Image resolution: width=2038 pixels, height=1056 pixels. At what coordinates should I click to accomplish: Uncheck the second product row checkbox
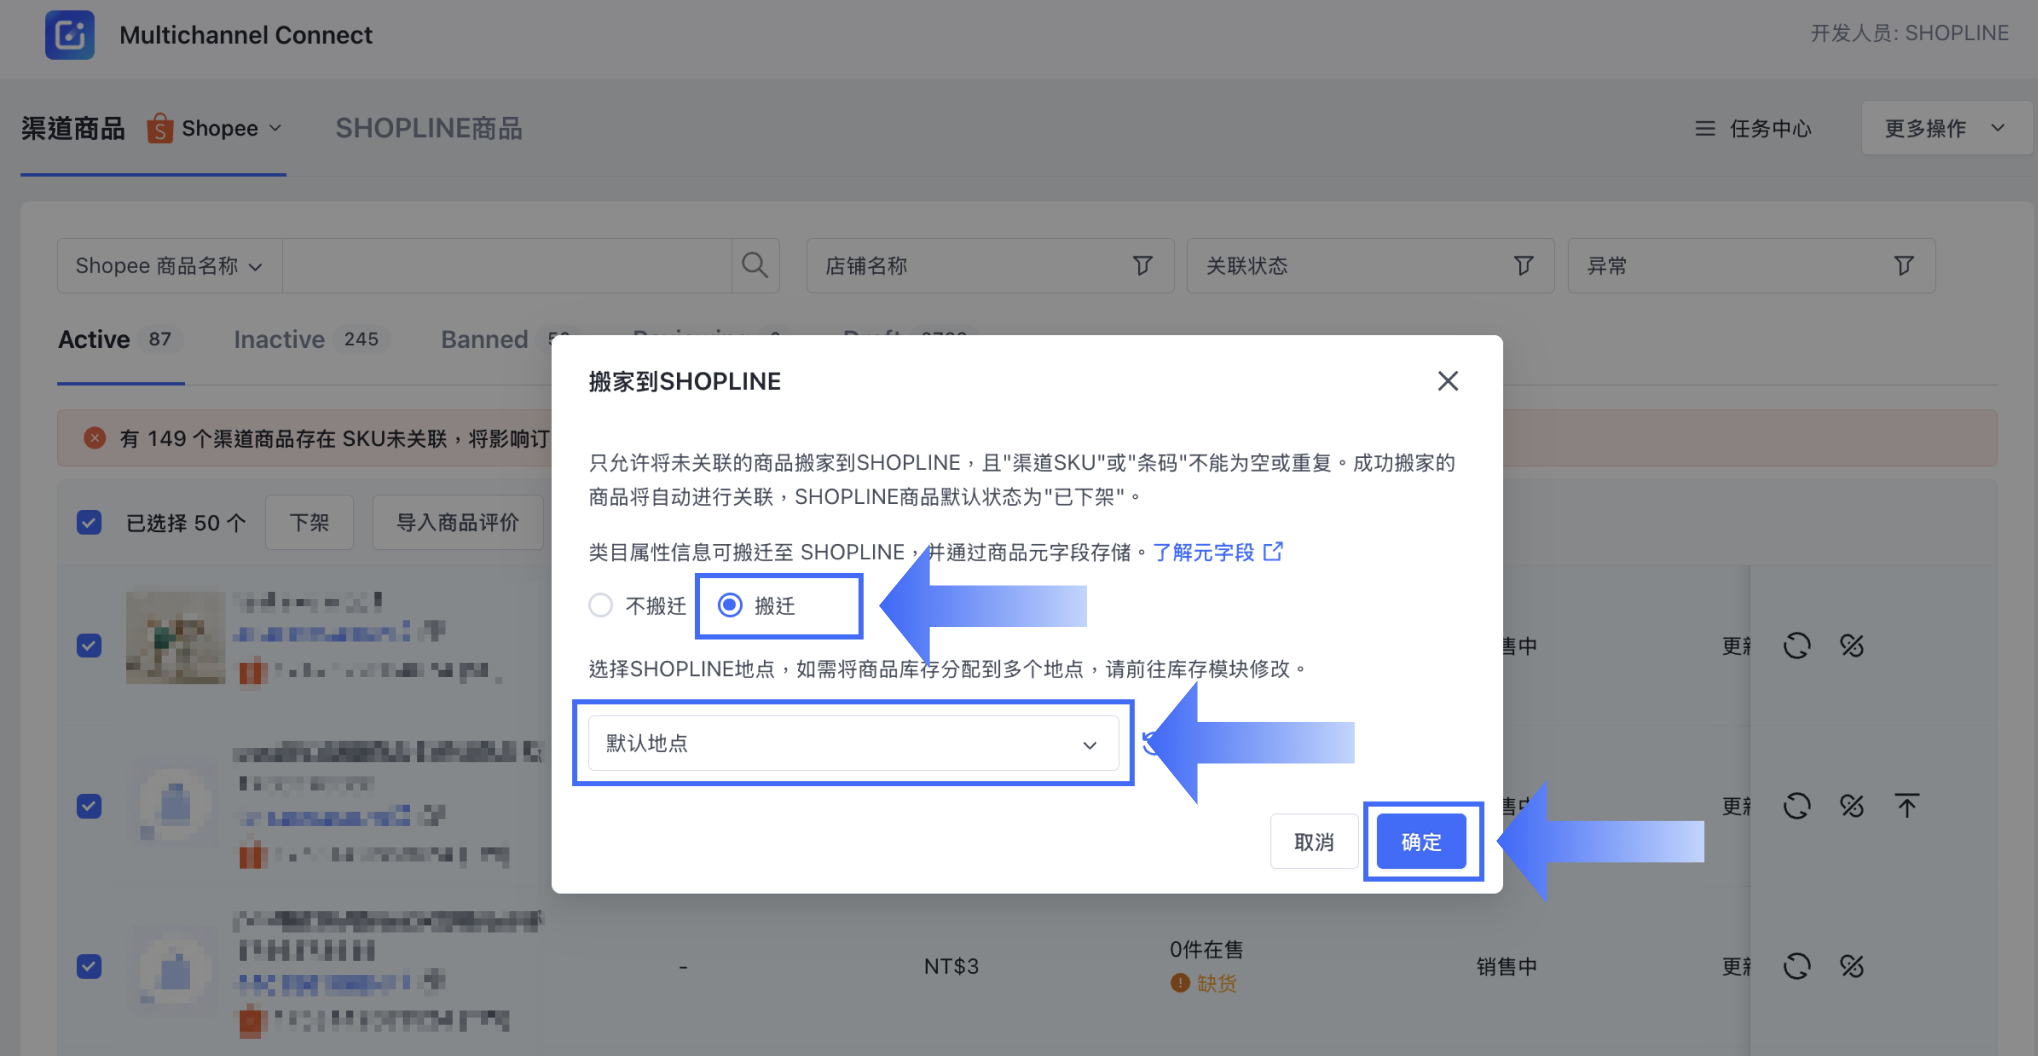click(x=89, y=806)
